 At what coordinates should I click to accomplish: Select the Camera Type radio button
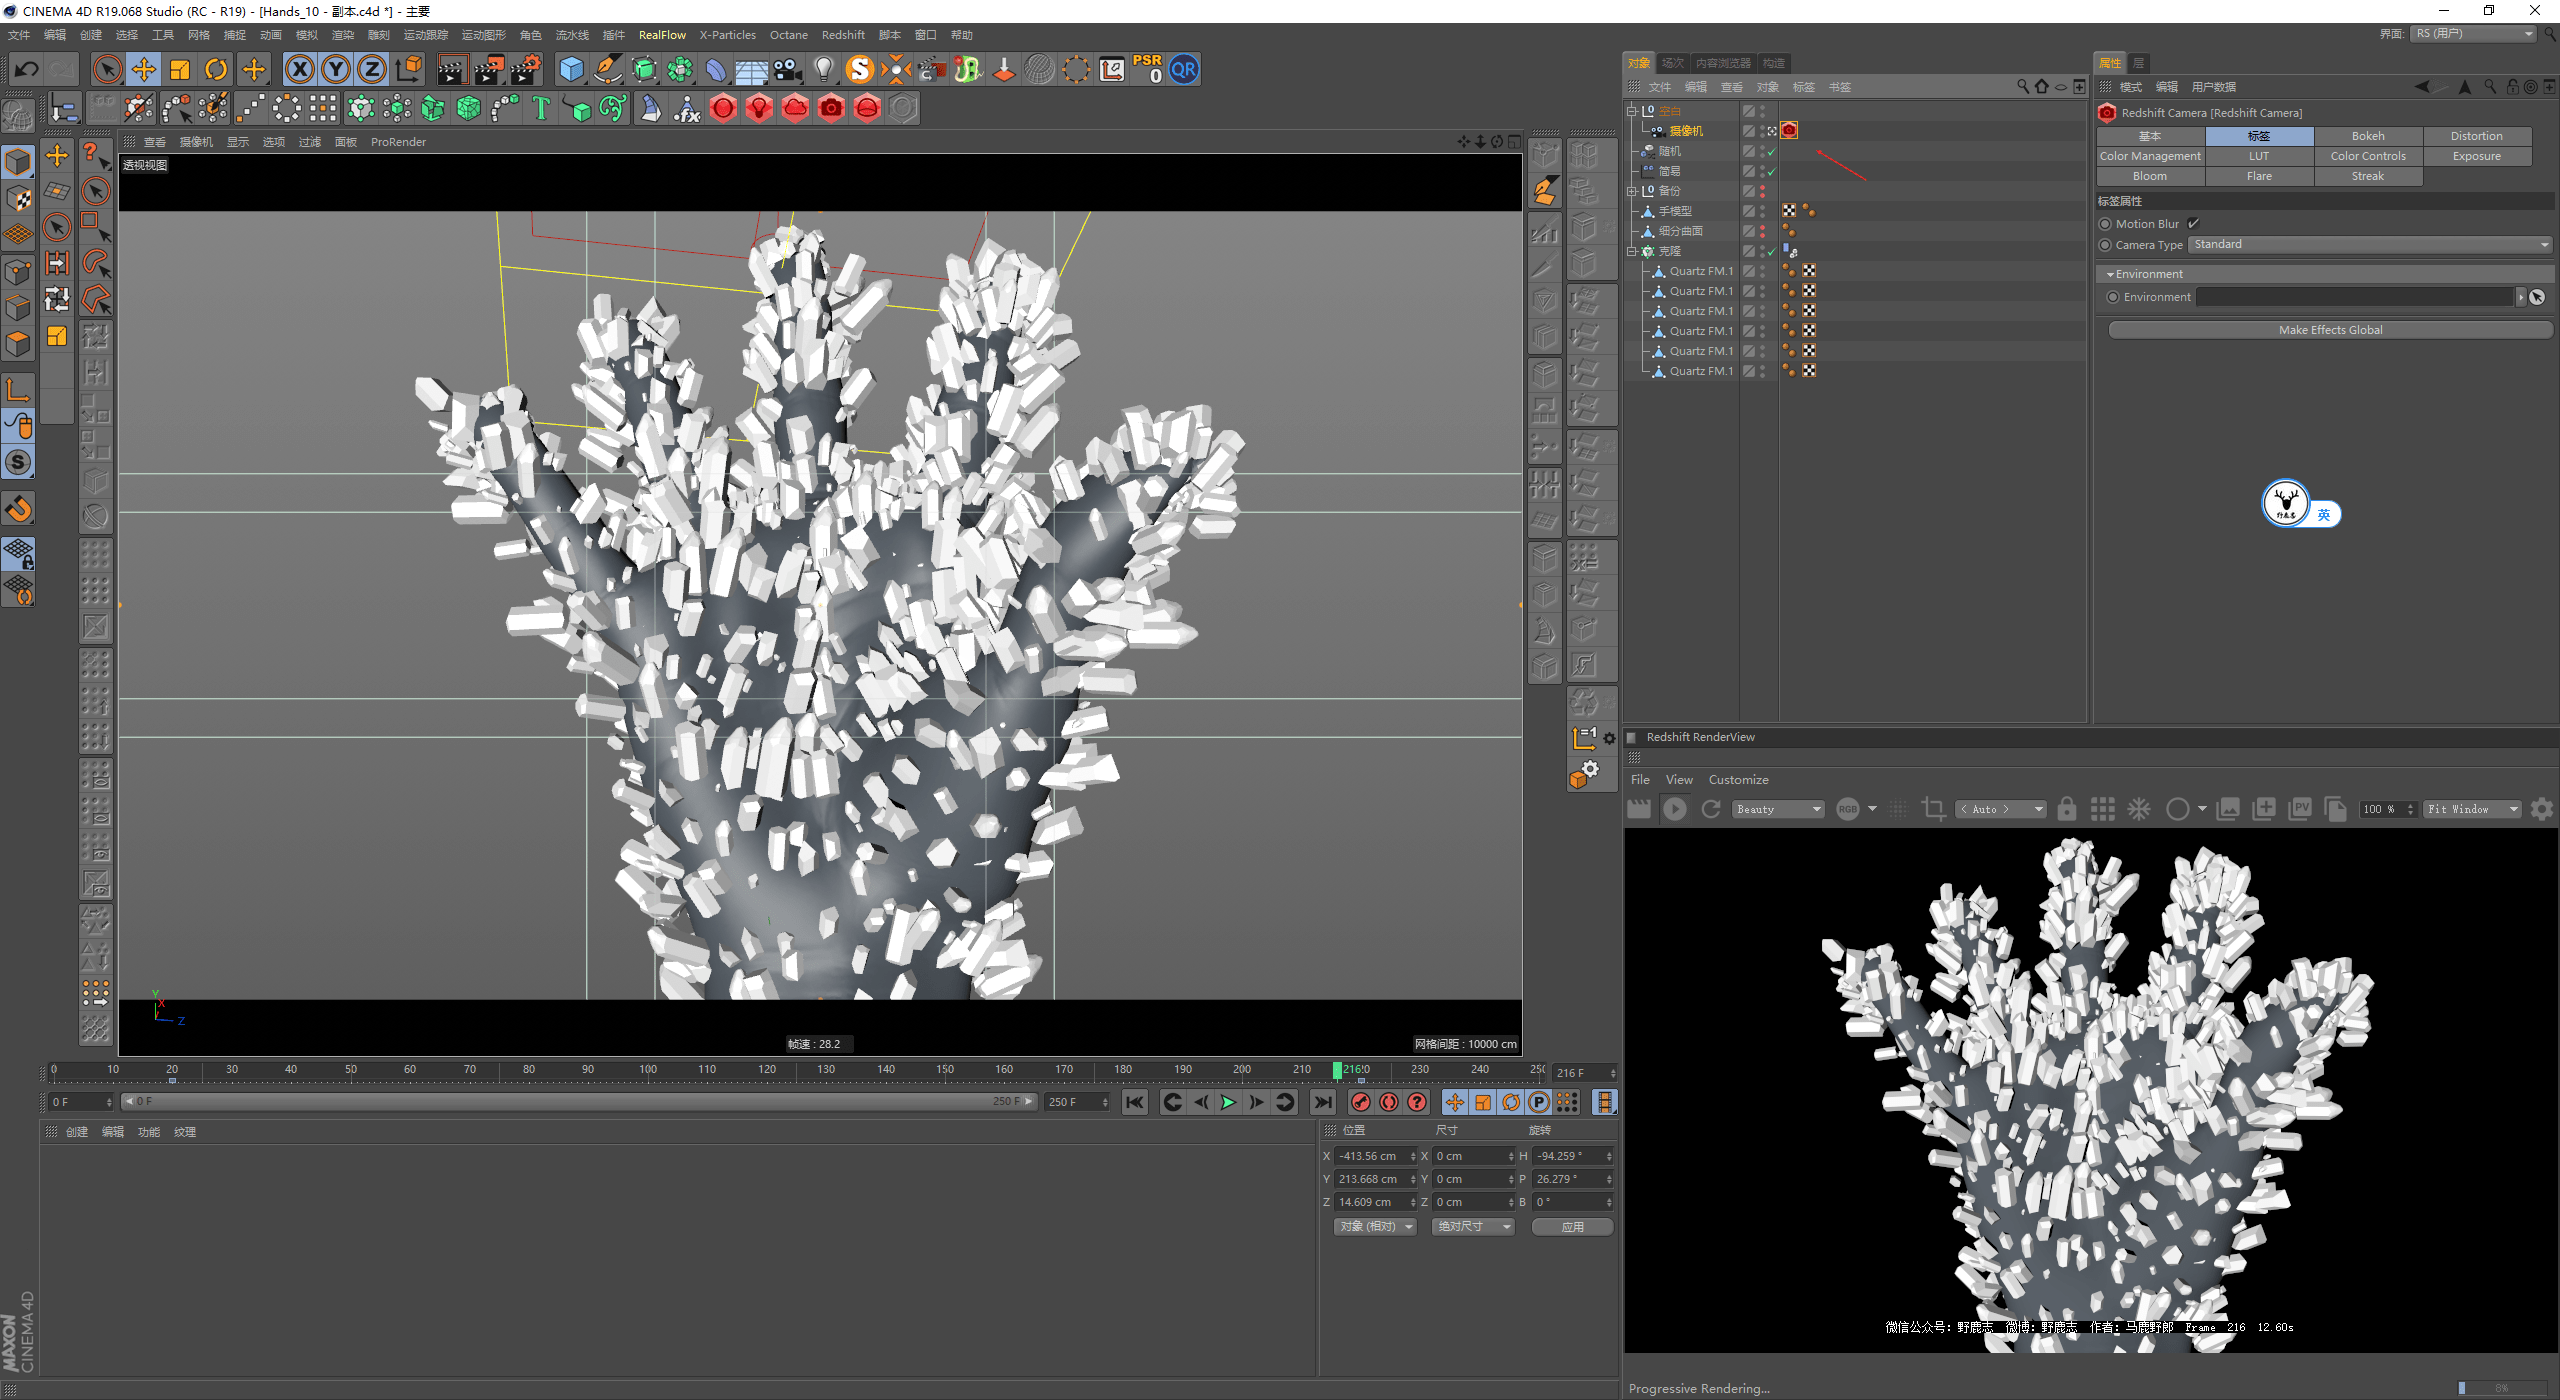(2105, 245)
